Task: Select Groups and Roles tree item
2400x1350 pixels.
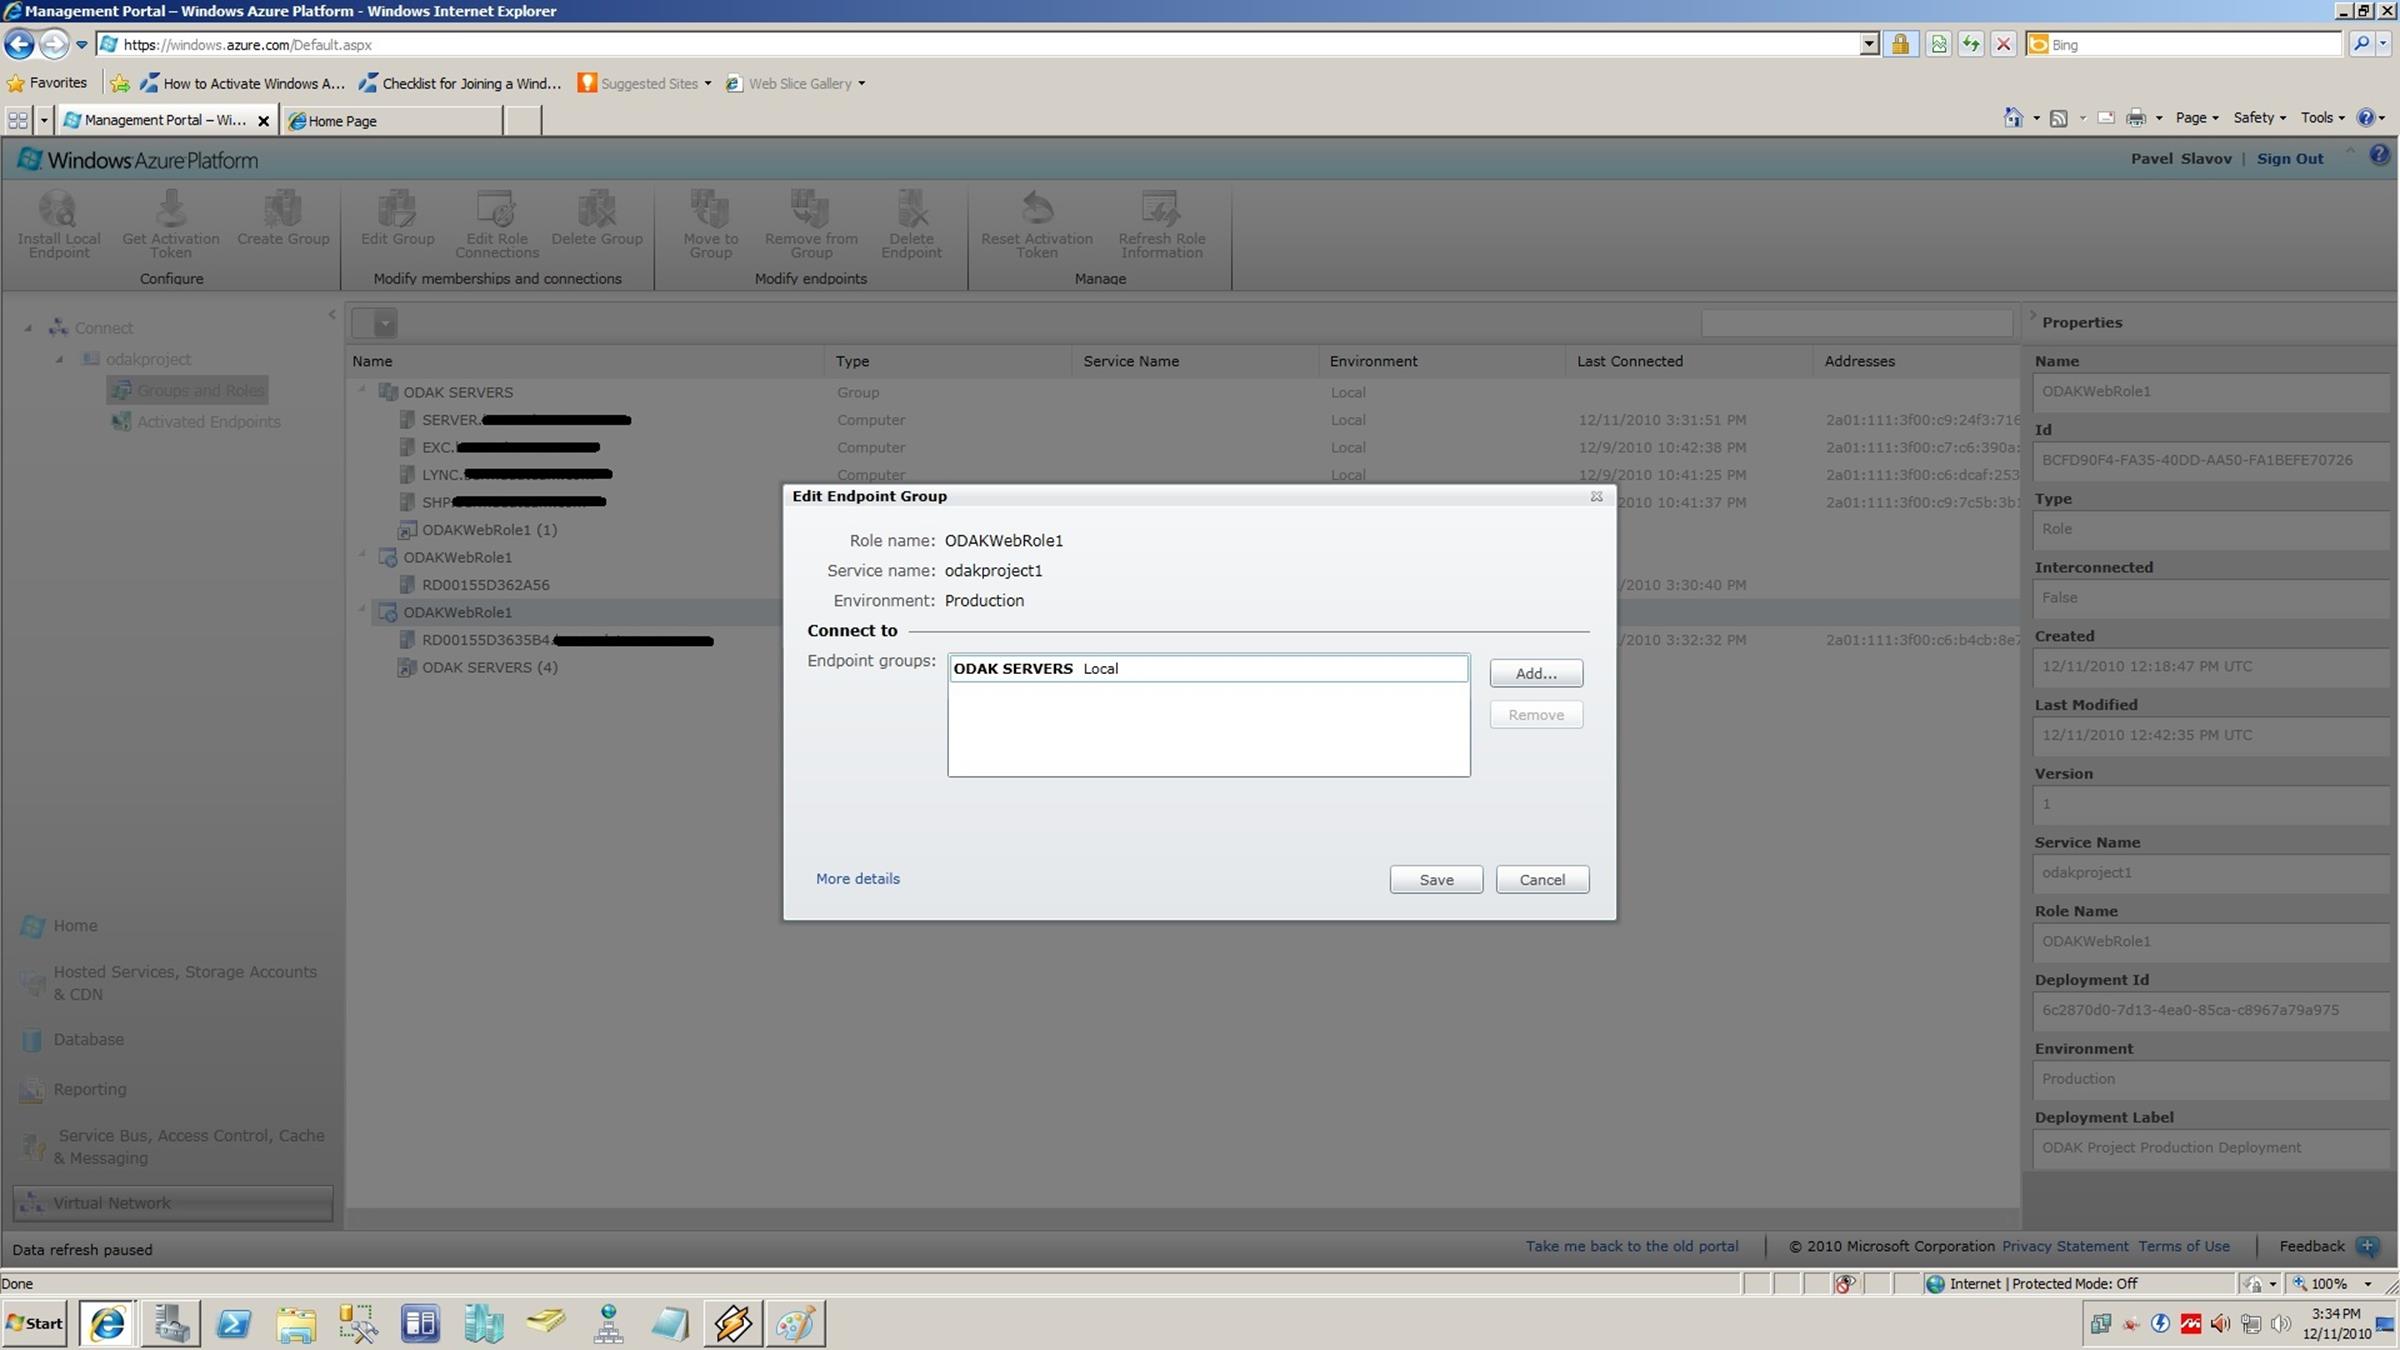Action: point(187,390)
